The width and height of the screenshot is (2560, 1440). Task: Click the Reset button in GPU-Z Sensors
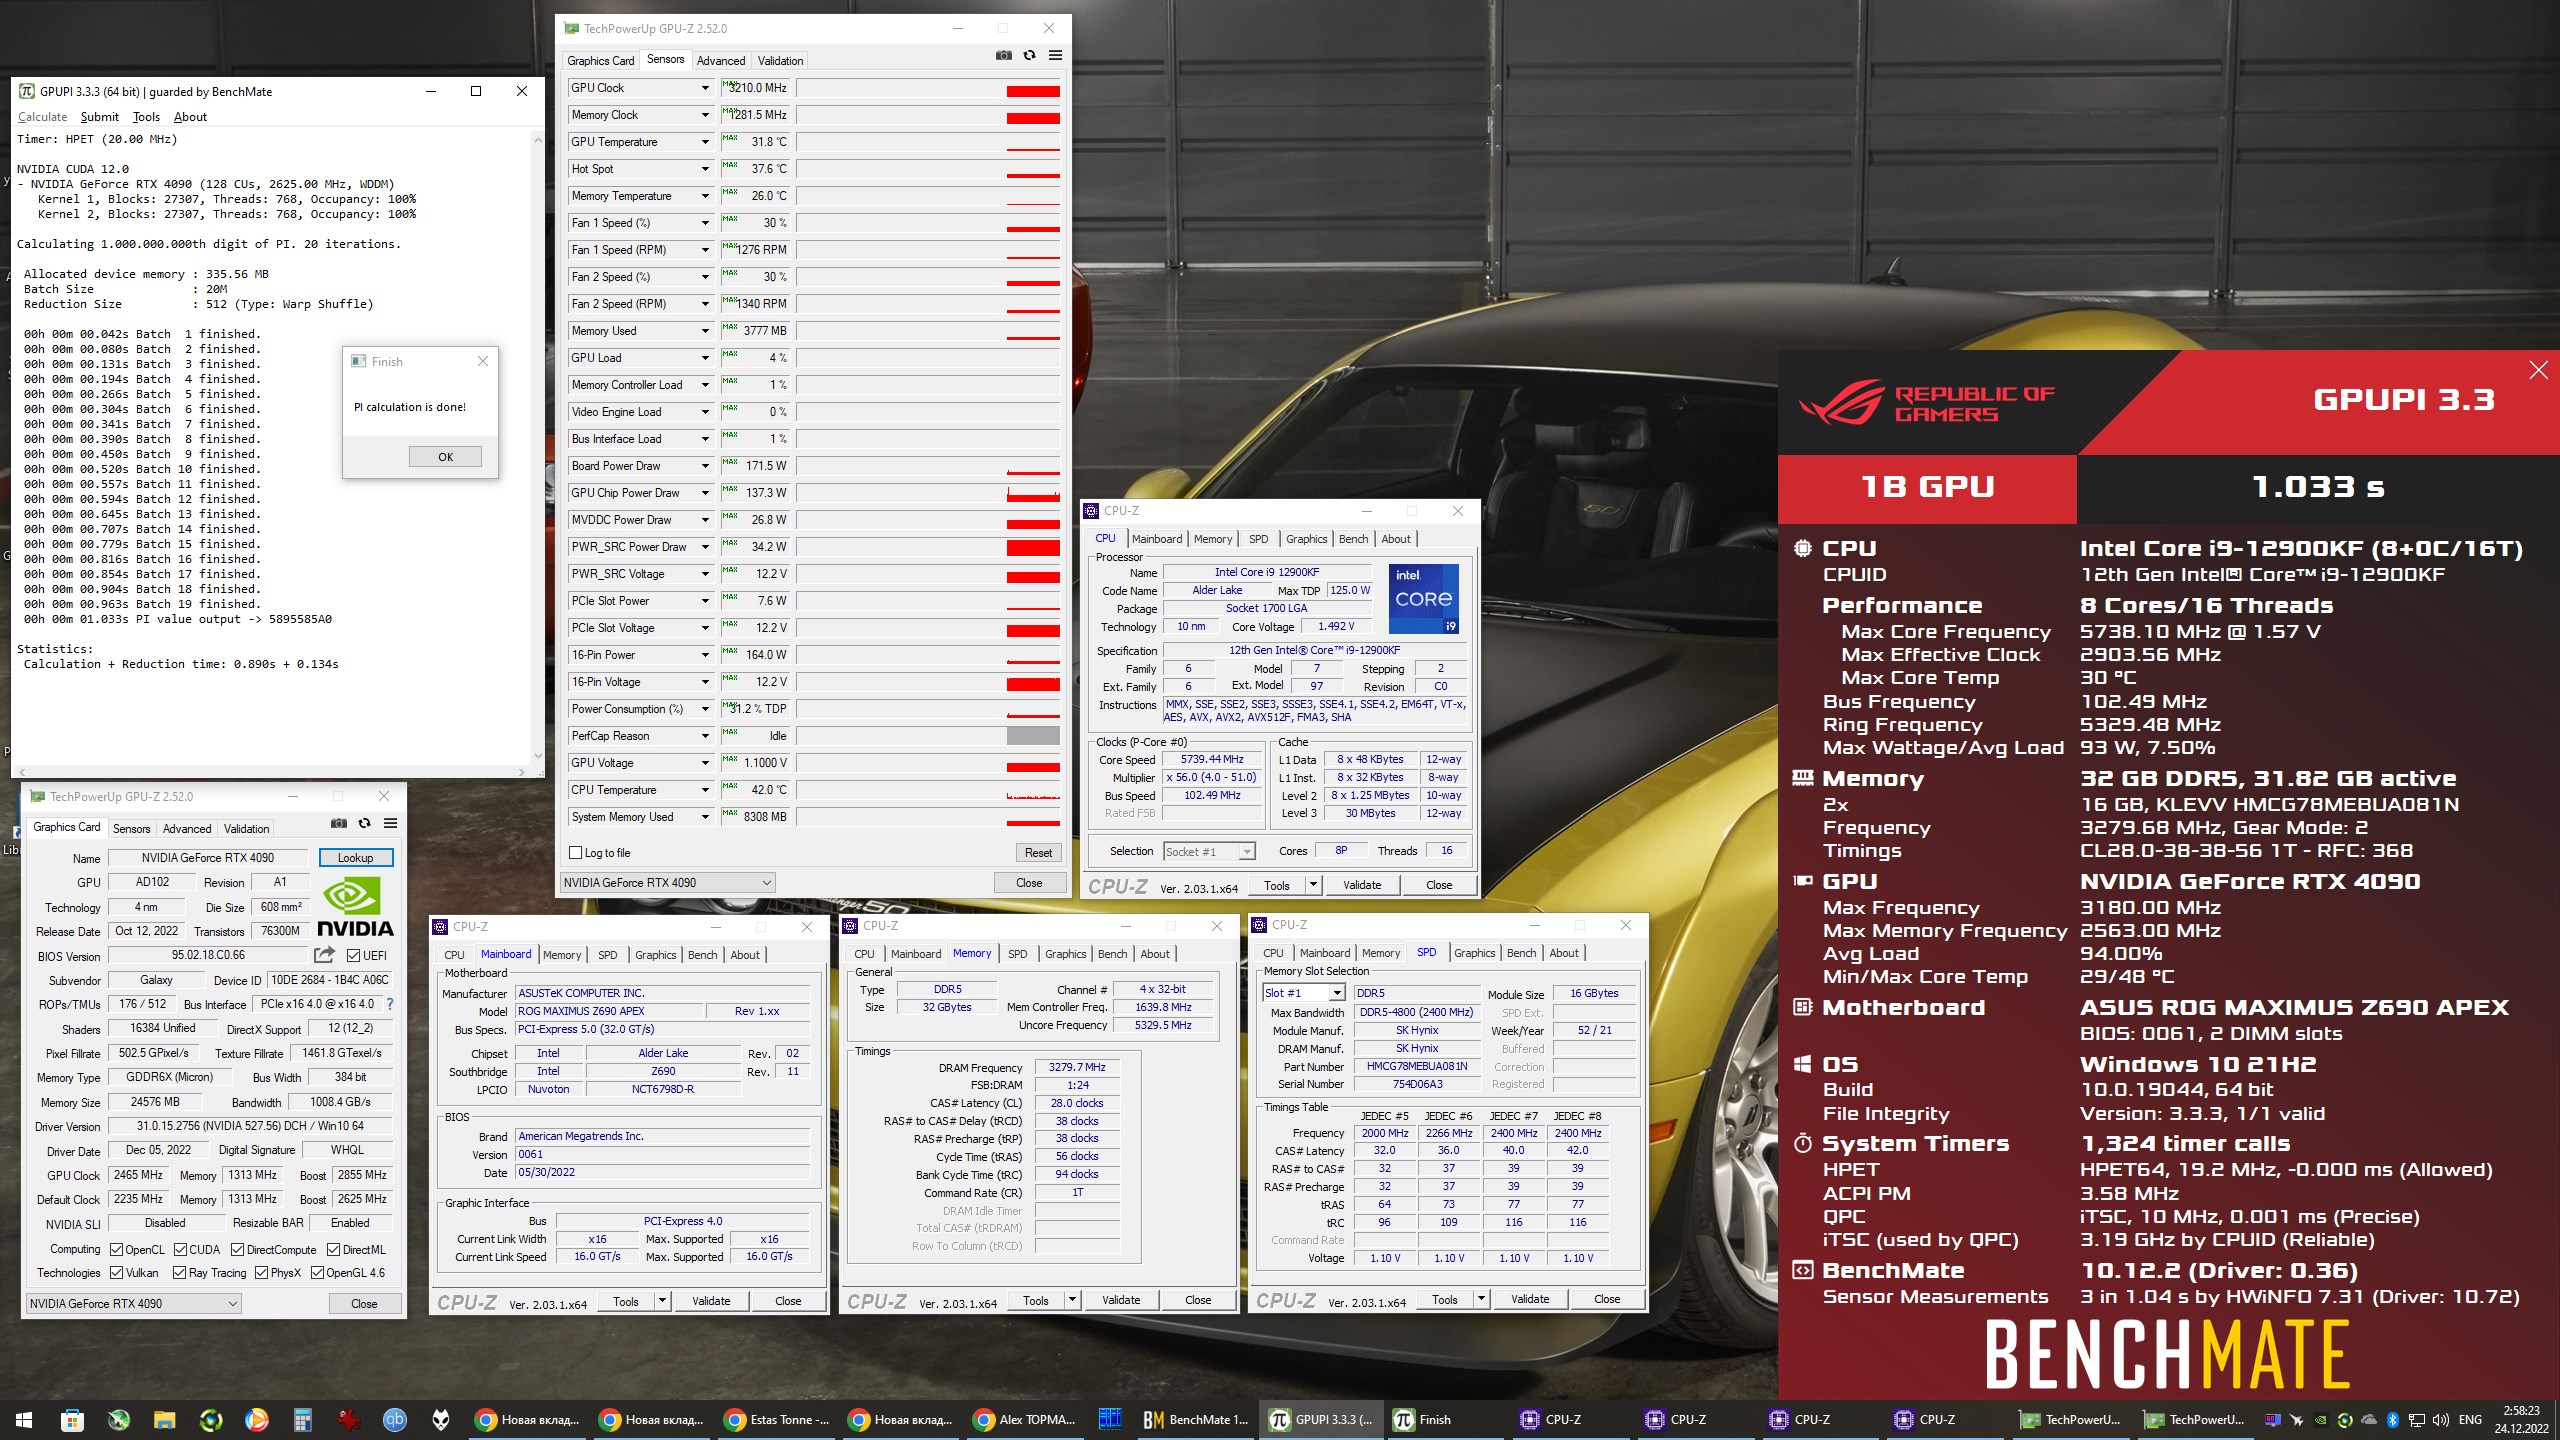coord(1038,853)
